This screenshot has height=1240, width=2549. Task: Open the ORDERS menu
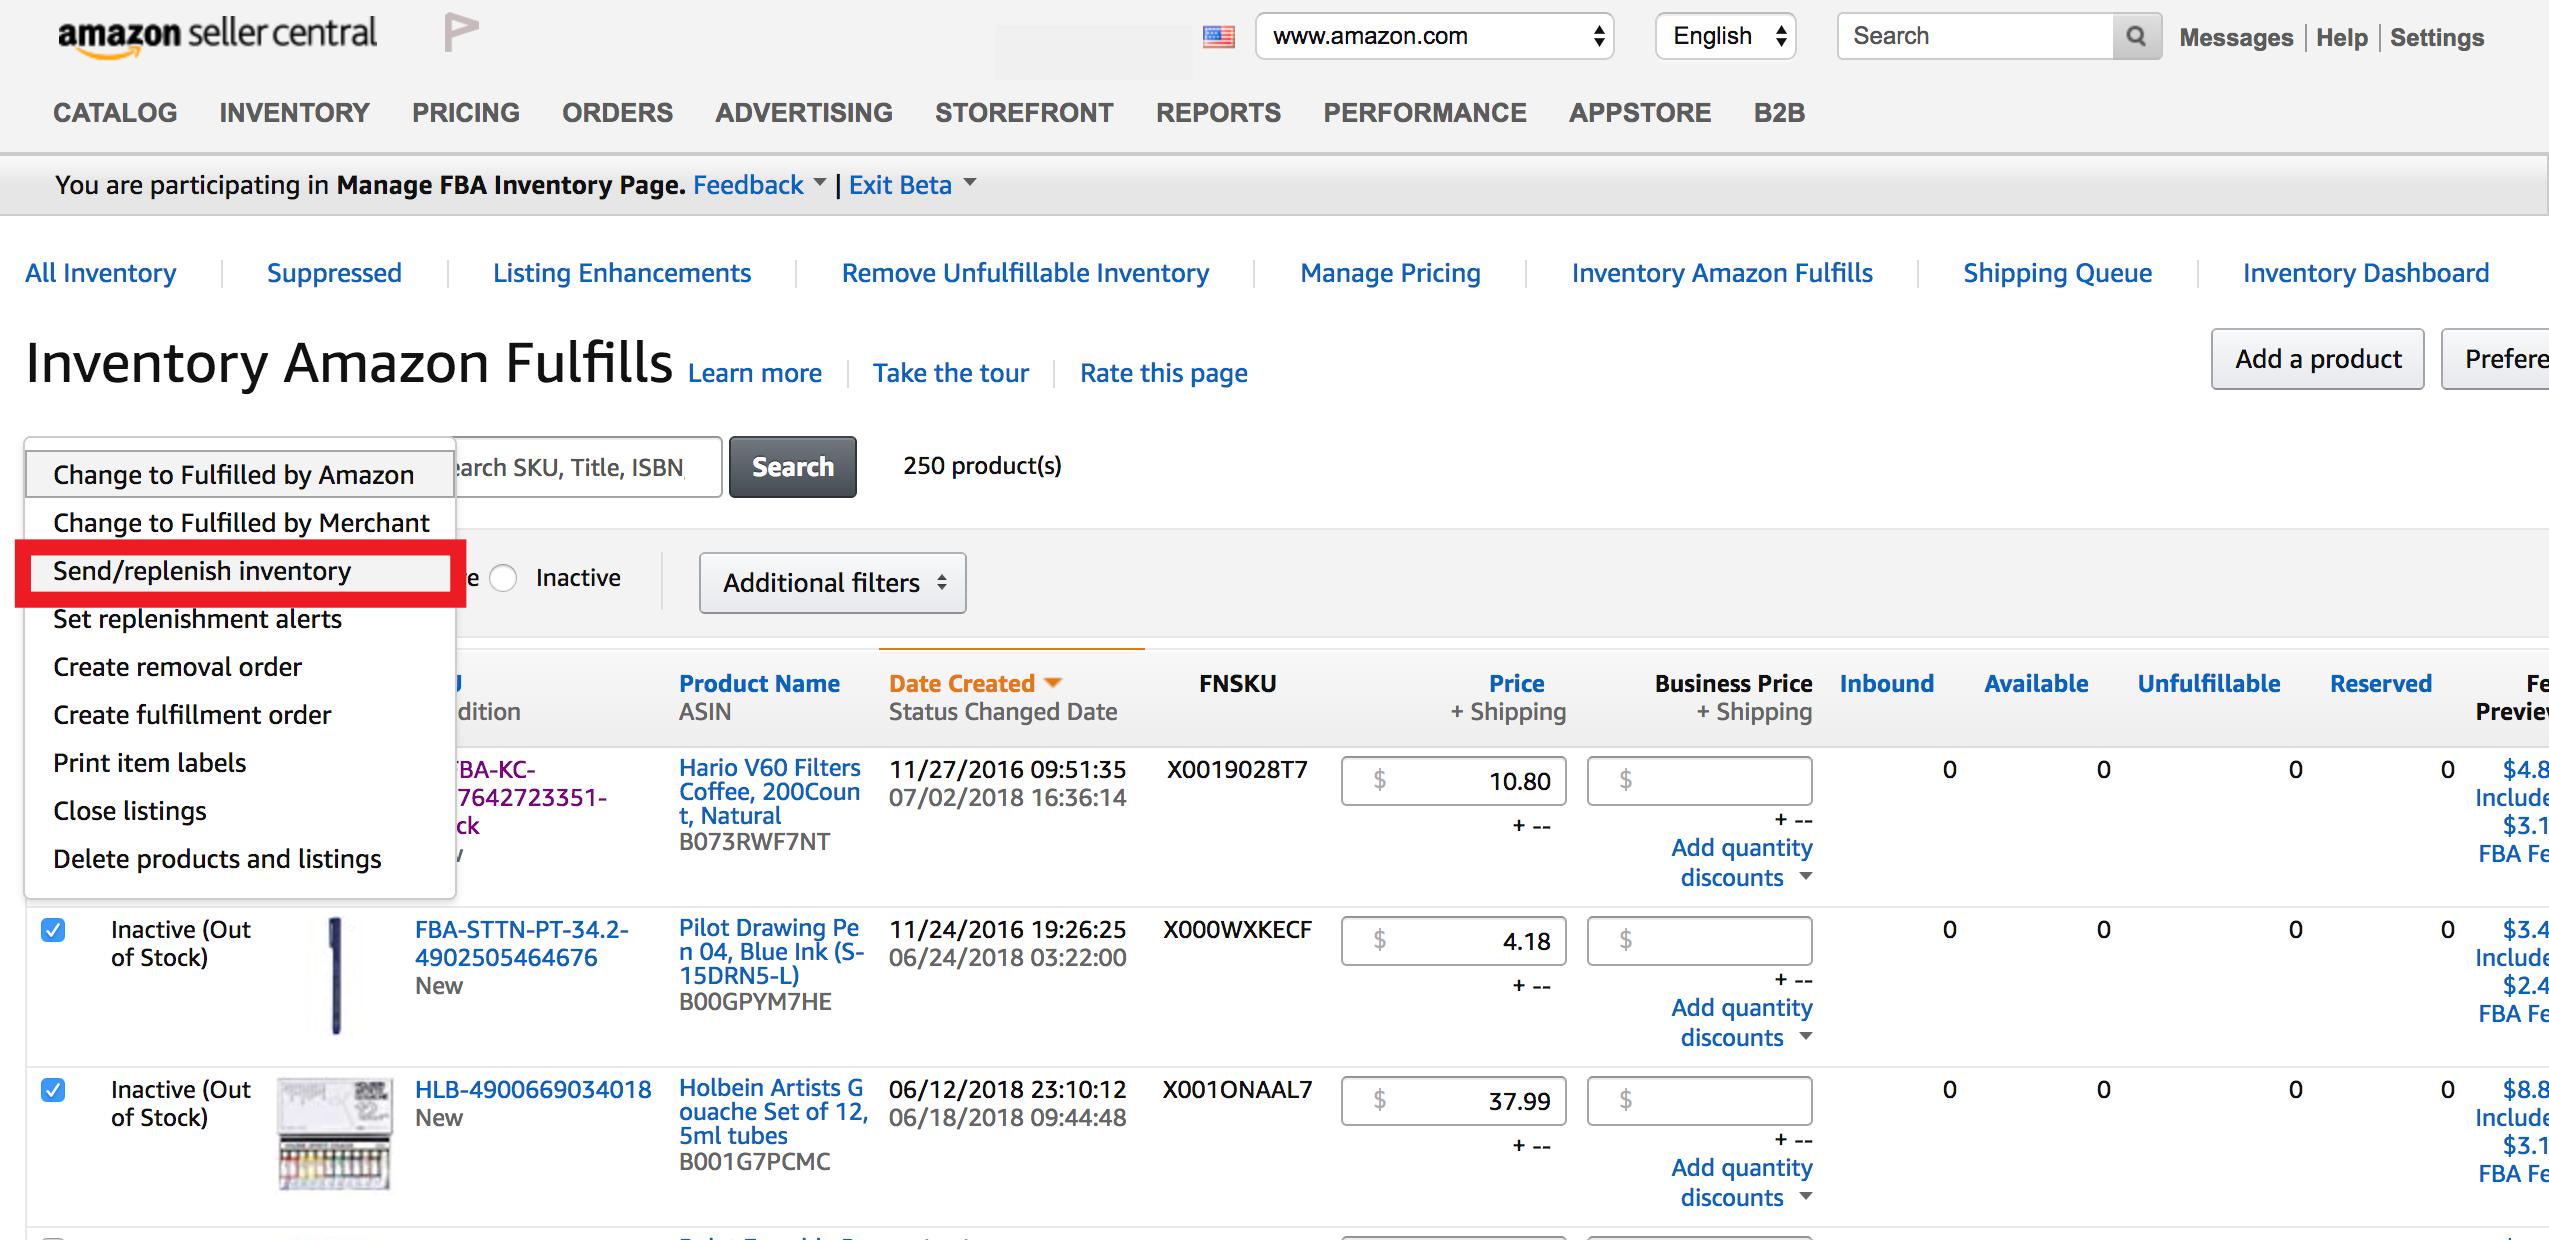point(617,113)
